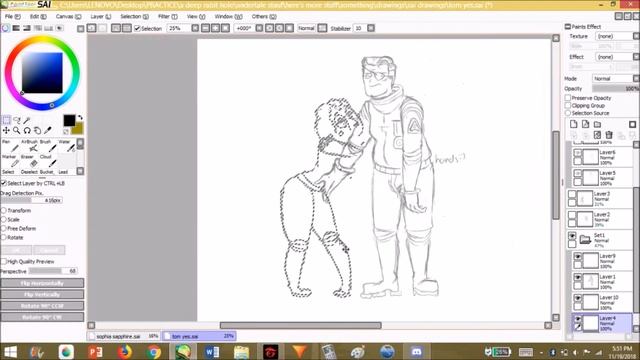Select the Color Picker eyedropper tool
The height and width of the screenshot is (360, 640).
[x=48, y=130]
